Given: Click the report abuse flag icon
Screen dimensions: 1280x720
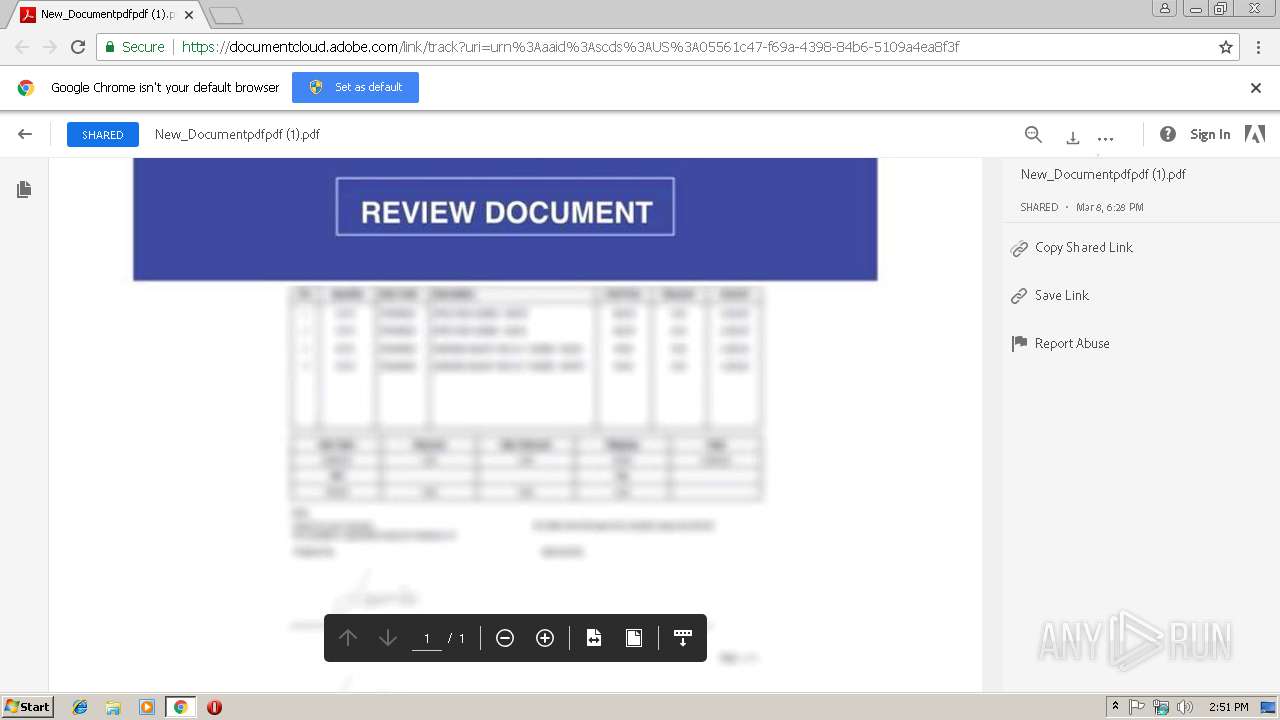Looking at the screenshot, I should (1019, 344).
